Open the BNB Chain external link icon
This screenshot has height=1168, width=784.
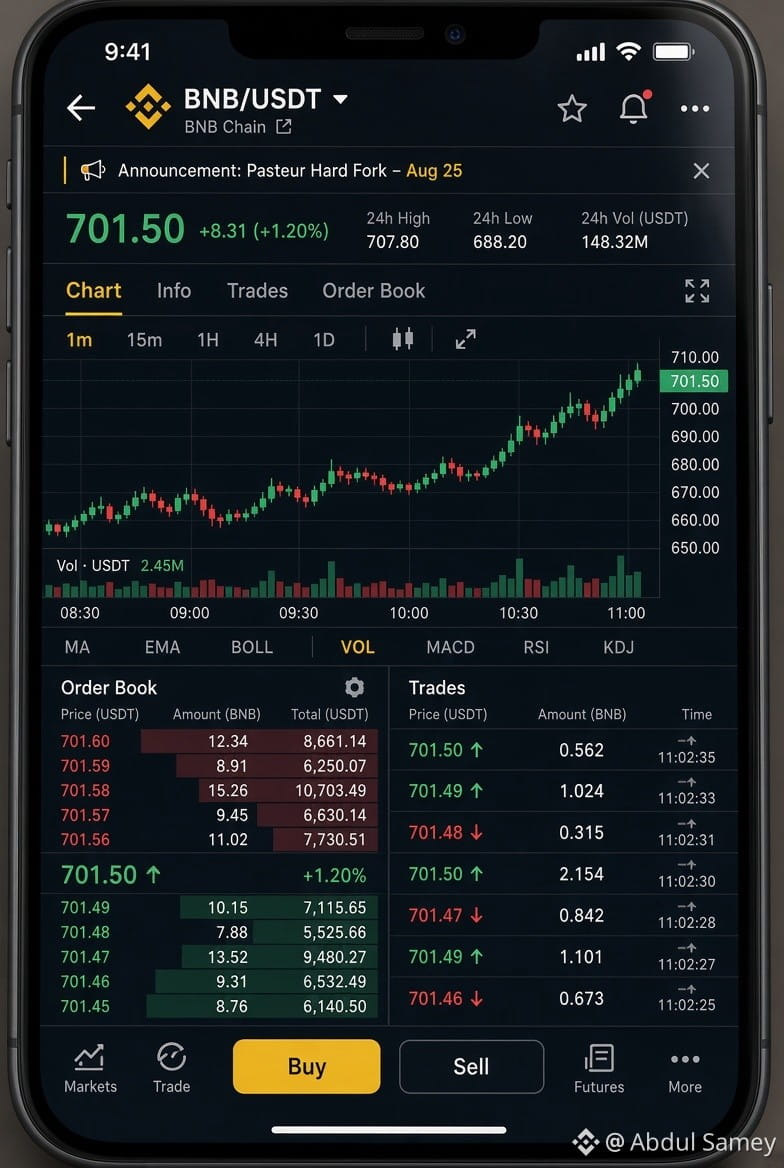pos(284,127)
